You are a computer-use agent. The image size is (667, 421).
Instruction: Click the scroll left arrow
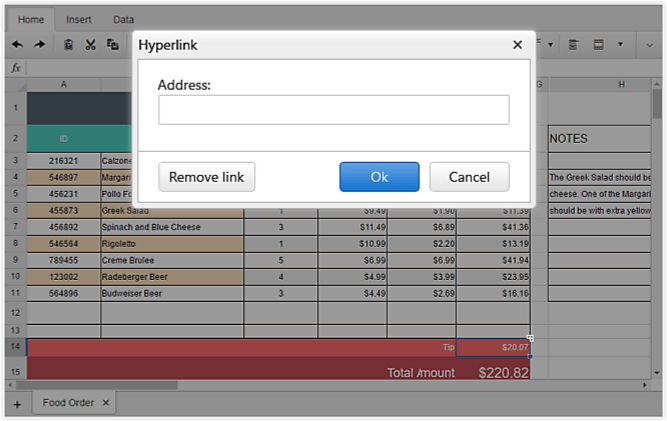tap(10, 385)
